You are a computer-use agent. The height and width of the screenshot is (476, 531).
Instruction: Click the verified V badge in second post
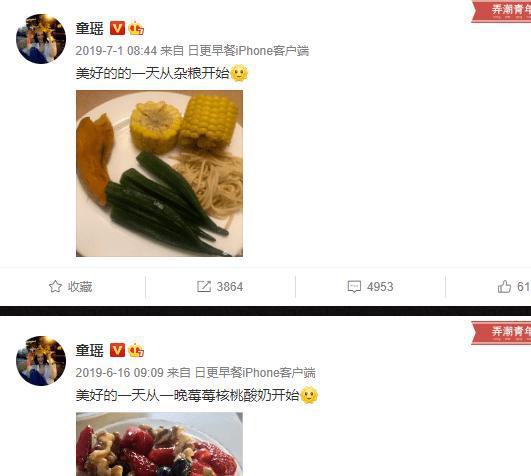[117, 350]
